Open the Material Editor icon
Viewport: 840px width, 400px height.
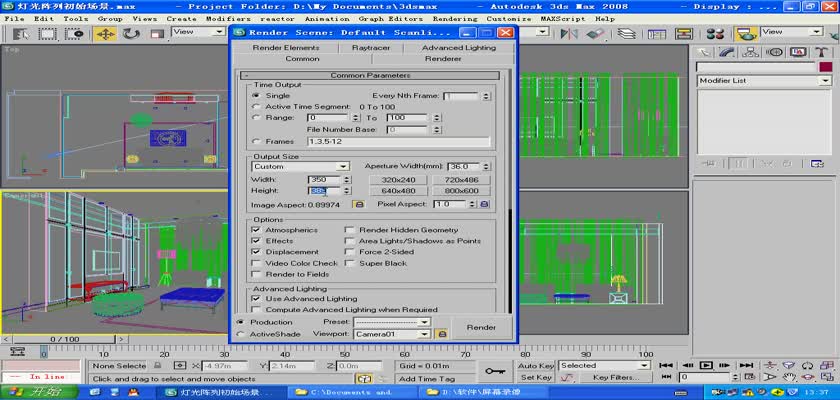pyautogui.click(x=715, y=33)
